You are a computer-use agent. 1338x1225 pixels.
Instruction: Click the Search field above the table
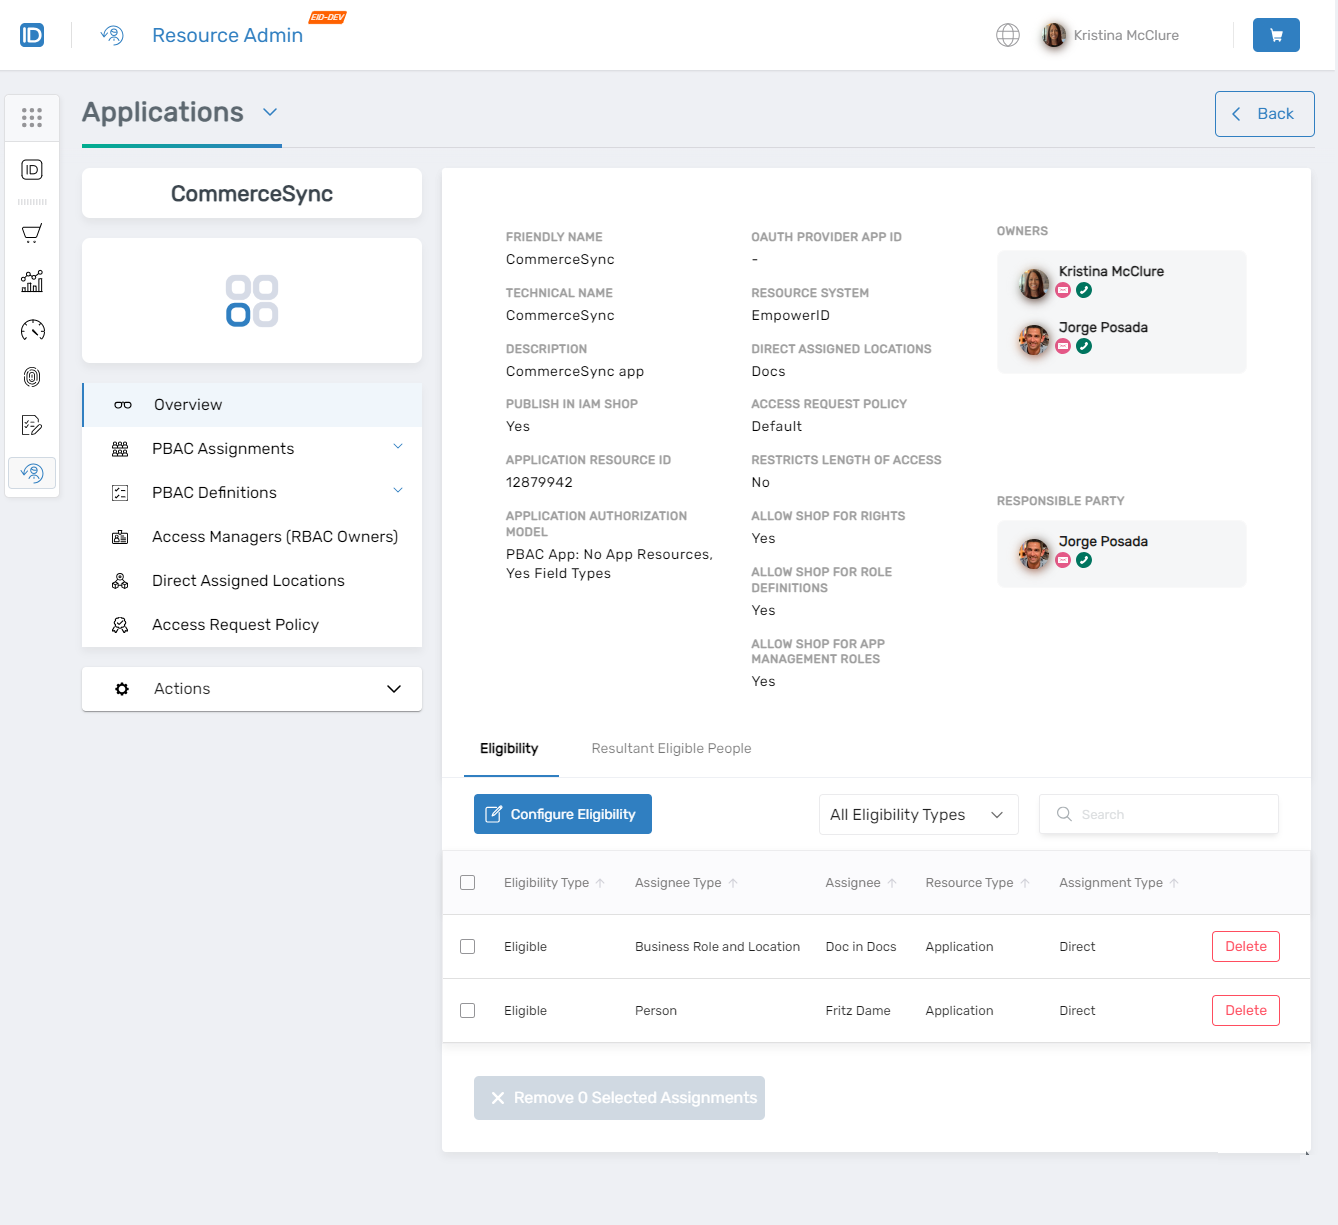tap(1158, 814)
